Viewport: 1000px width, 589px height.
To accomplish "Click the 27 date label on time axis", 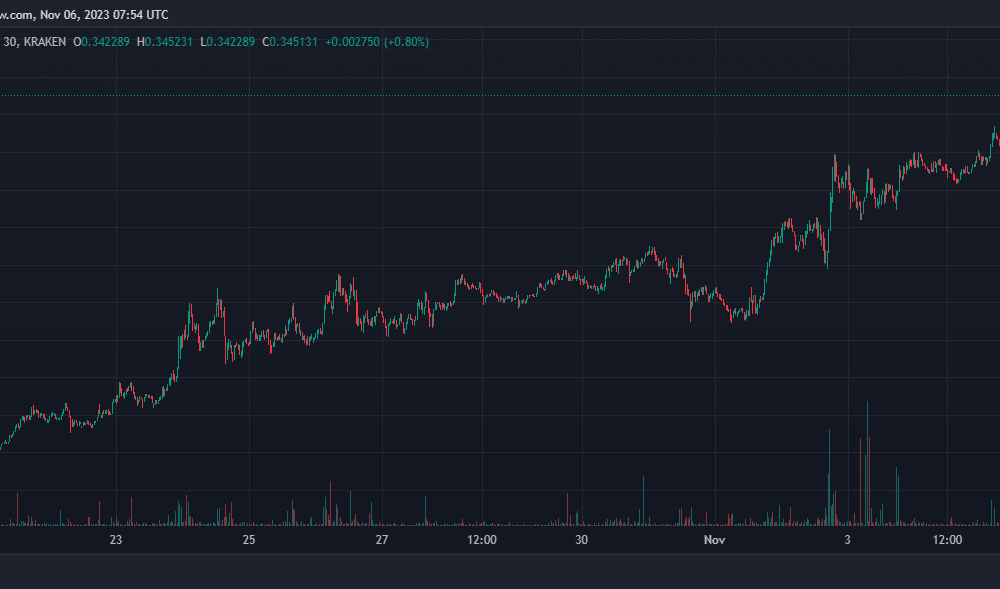I will pos(381,540).
